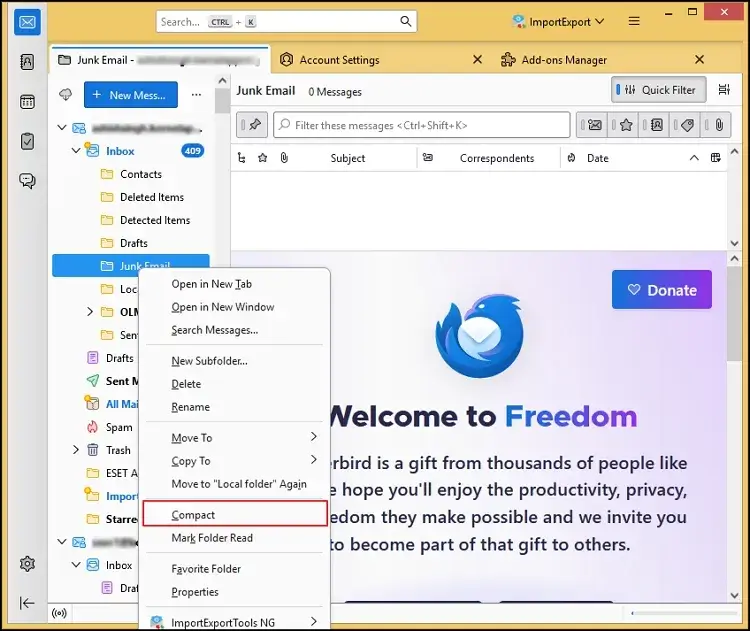Click search magnifier icon in global search

tap(405, 21)
